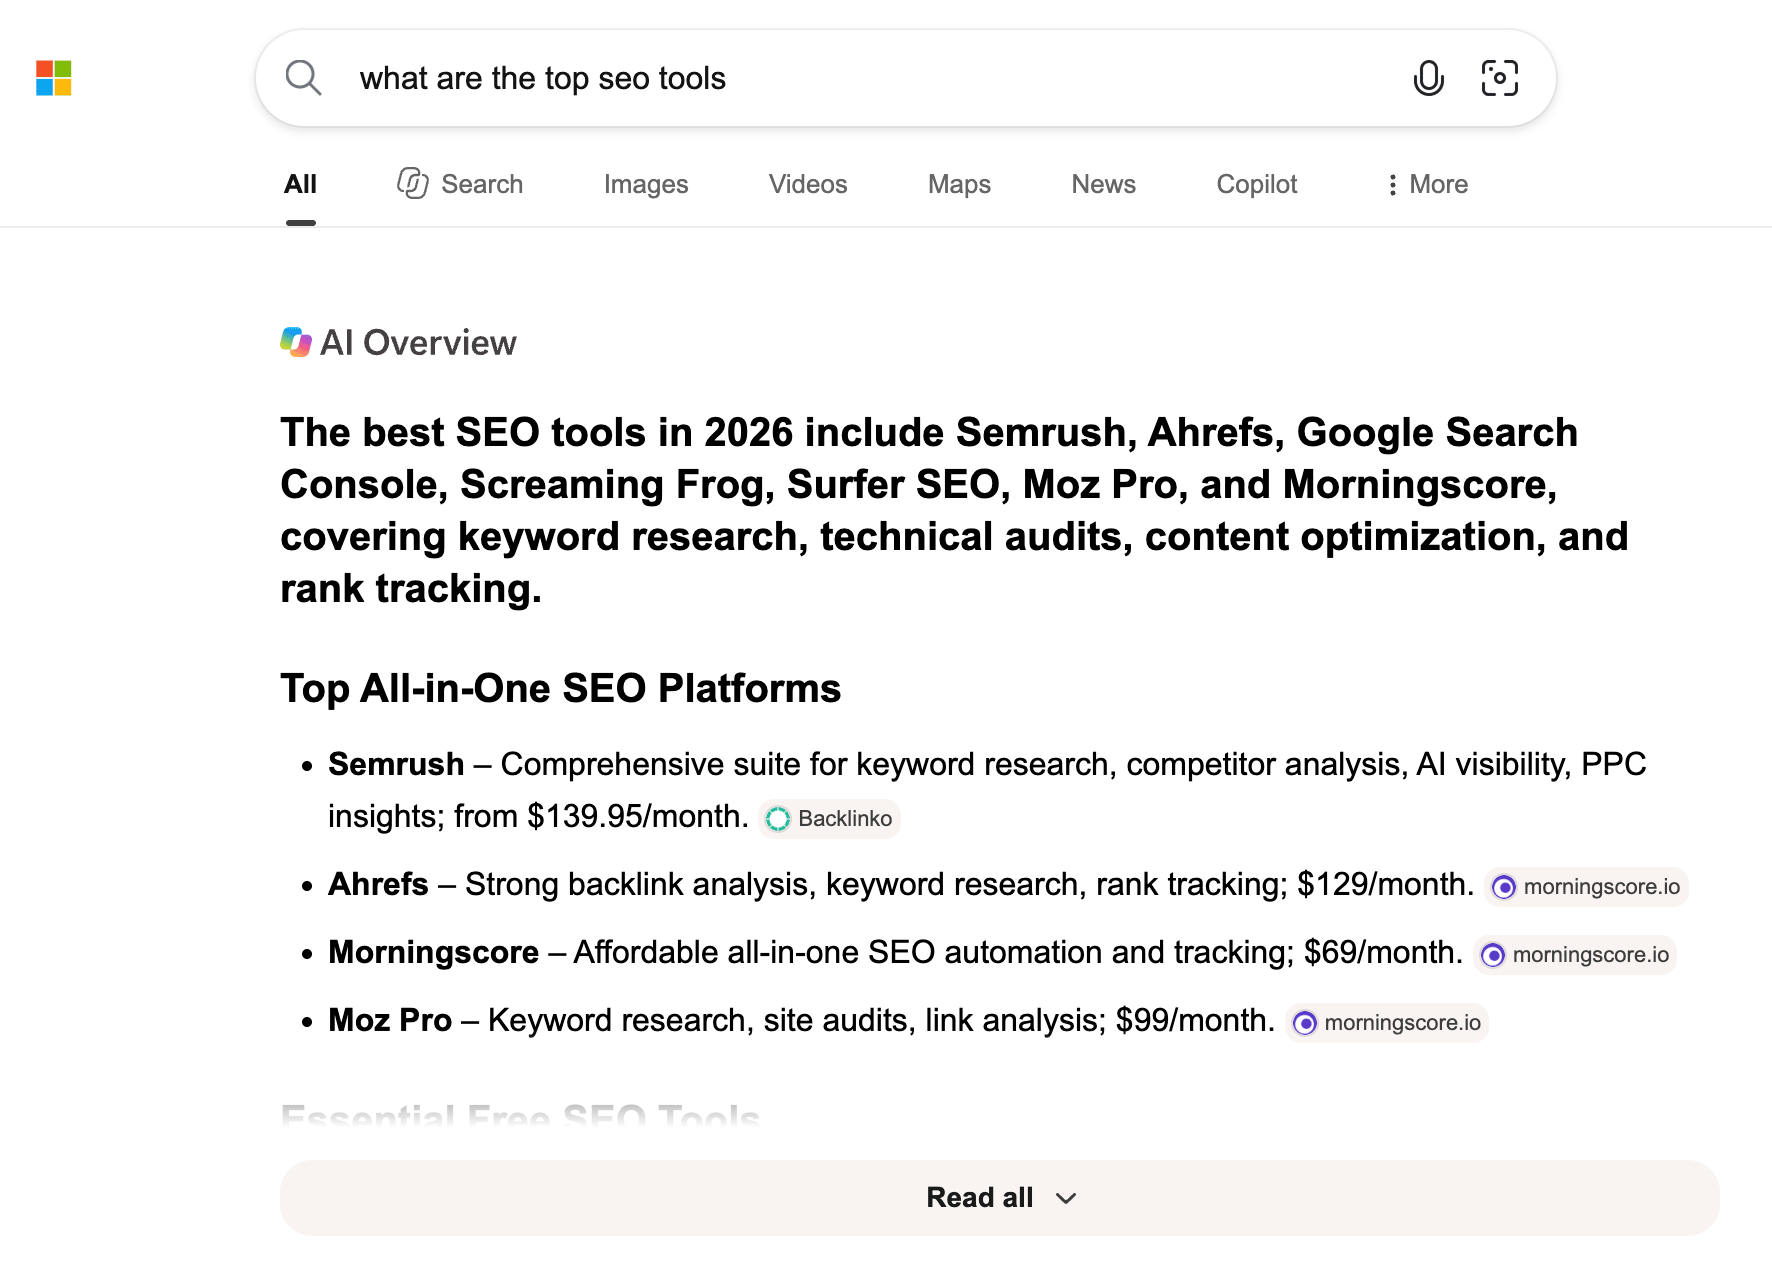Click the bold Semrush list item name
This screenshot has width=1772, height=1264.
[x=396, y=764]
